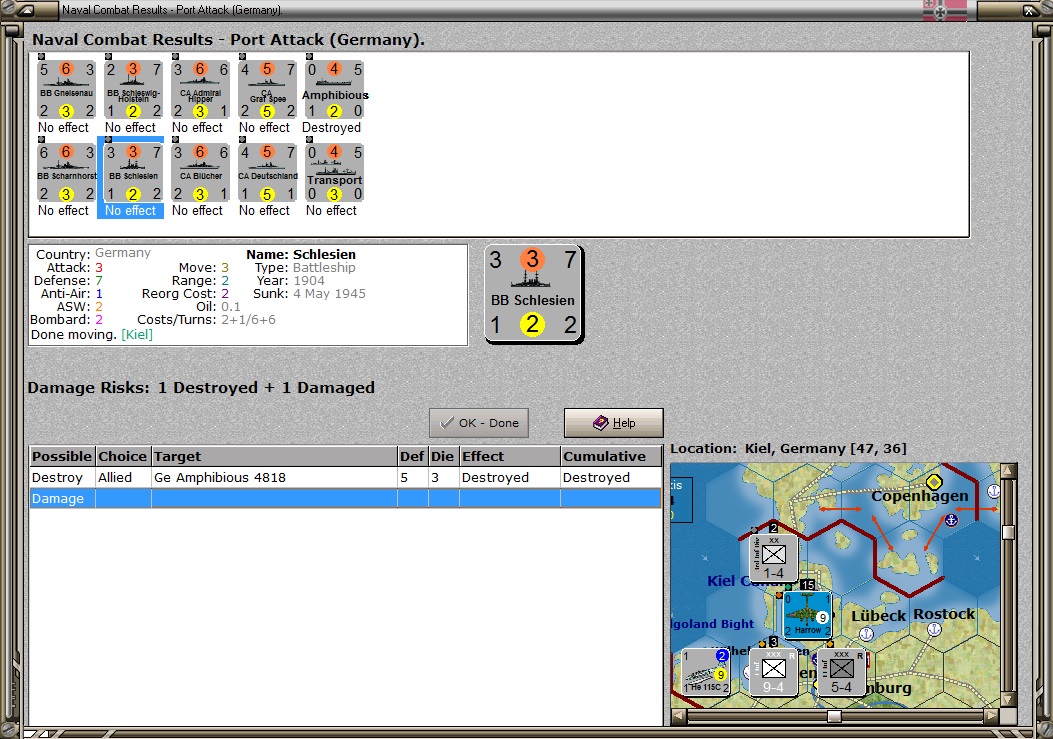The image size is (1053, 739).
Task: Click the map horizontal scrollbar thumb
Action: tap(834, 716)
